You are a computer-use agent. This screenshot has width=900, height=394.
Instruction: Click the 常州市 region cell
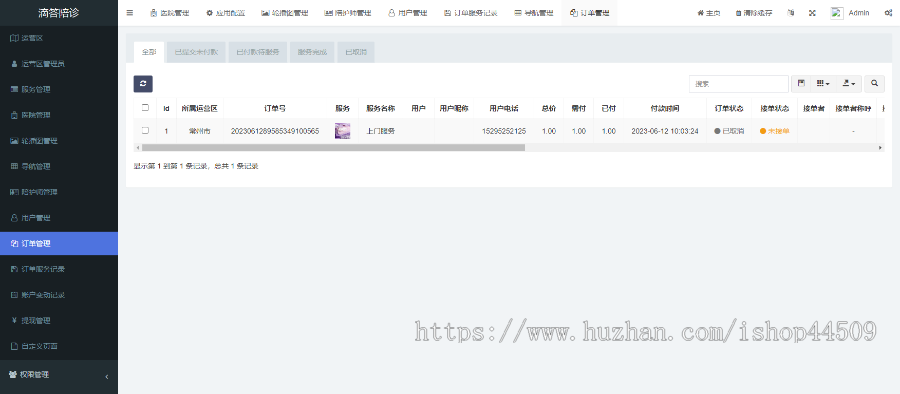click(x=200, y=131)
